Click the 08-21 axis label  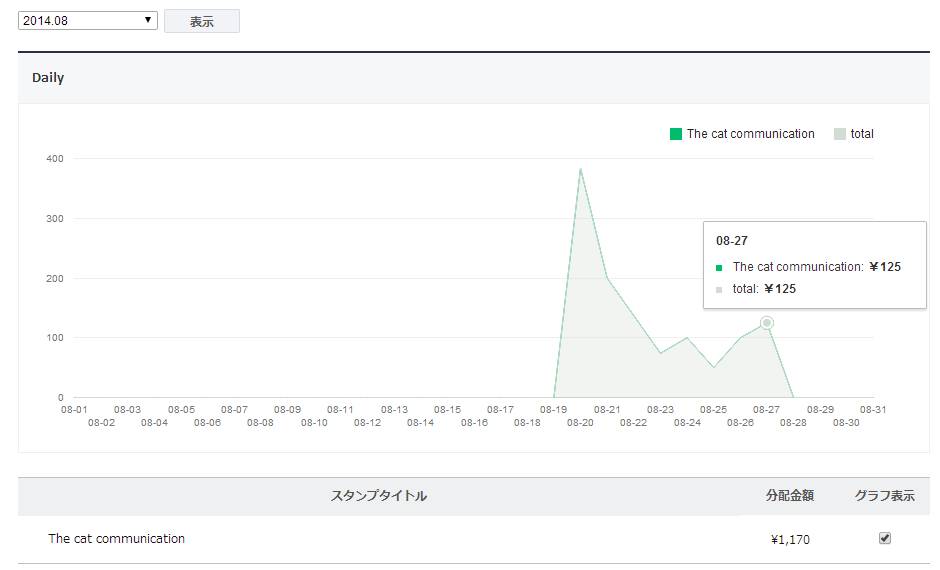pos(607,410)
